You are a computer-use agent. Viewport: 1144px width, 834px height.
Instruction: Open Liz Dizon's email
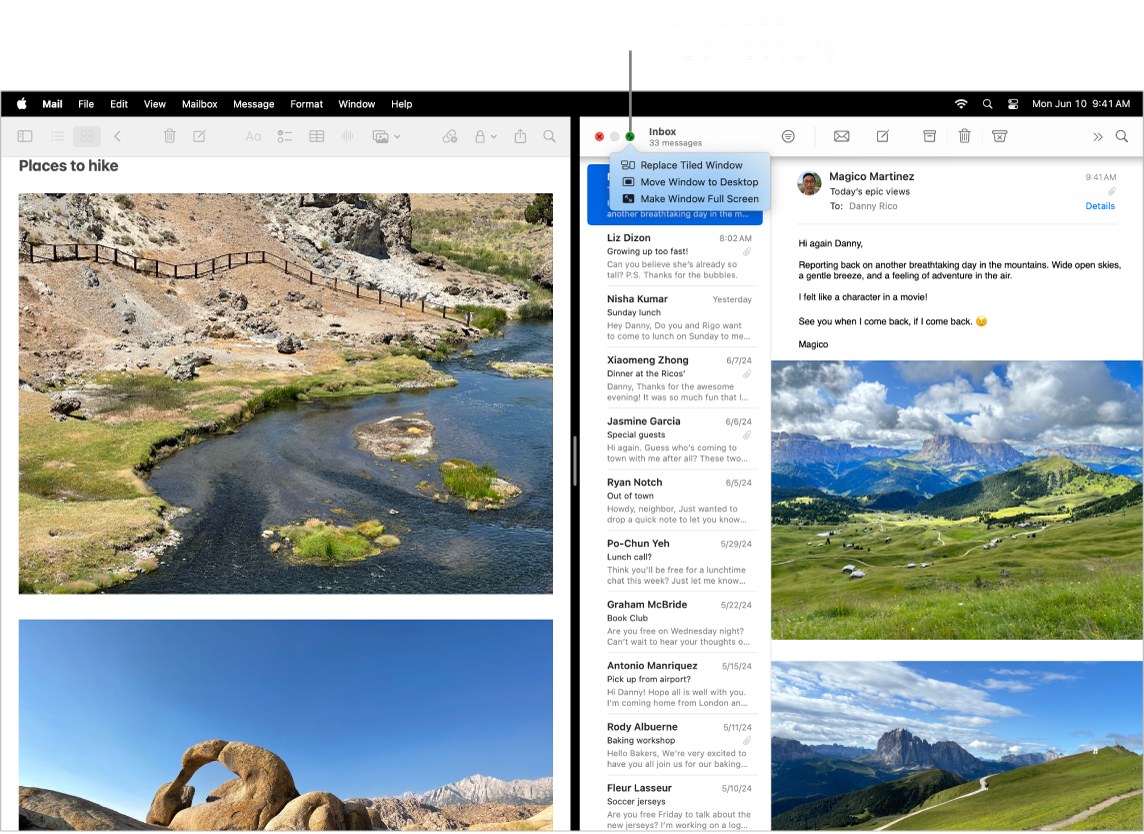coord(676,255)
